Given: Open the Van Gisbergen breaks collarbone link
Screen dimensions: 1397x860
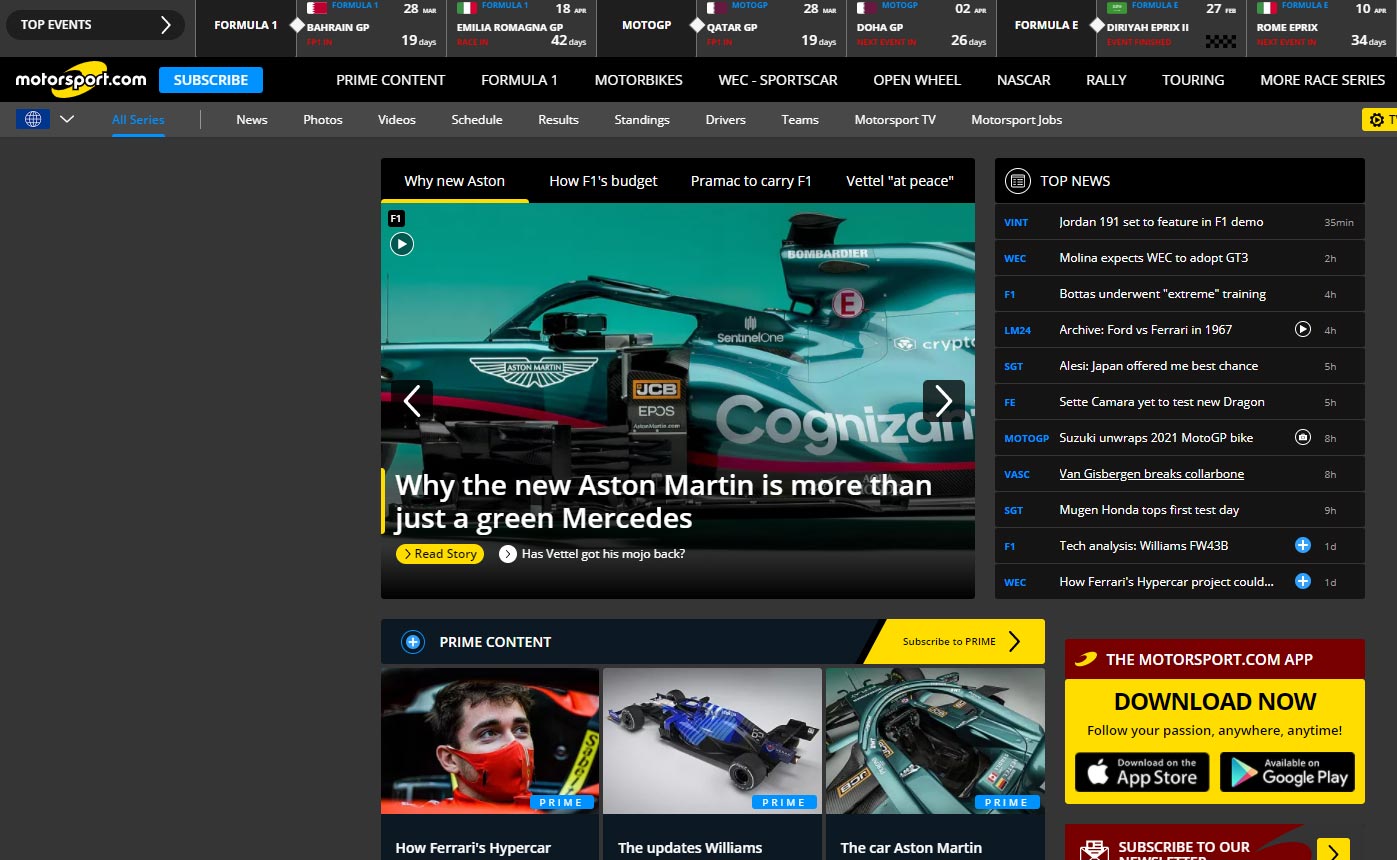Looking at the screenshot, I should point(1151,473).
